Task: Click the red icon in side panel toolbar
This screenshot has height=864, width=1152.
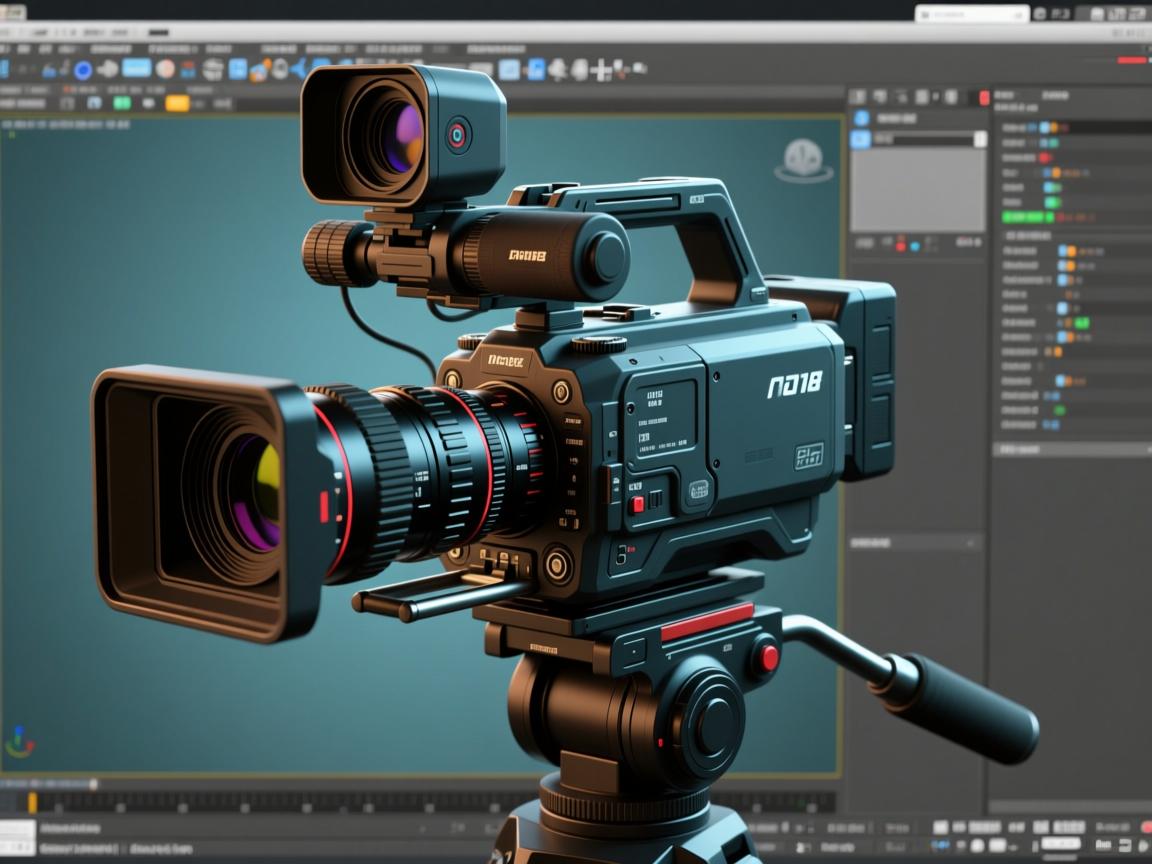Action: click(x=984, y=97)
